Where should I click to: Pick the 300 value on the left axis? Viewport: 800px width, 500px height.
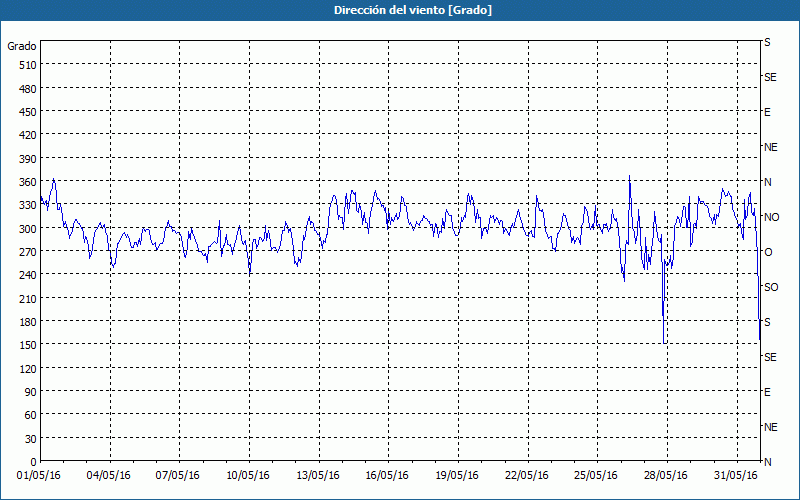tap(28, 229)
